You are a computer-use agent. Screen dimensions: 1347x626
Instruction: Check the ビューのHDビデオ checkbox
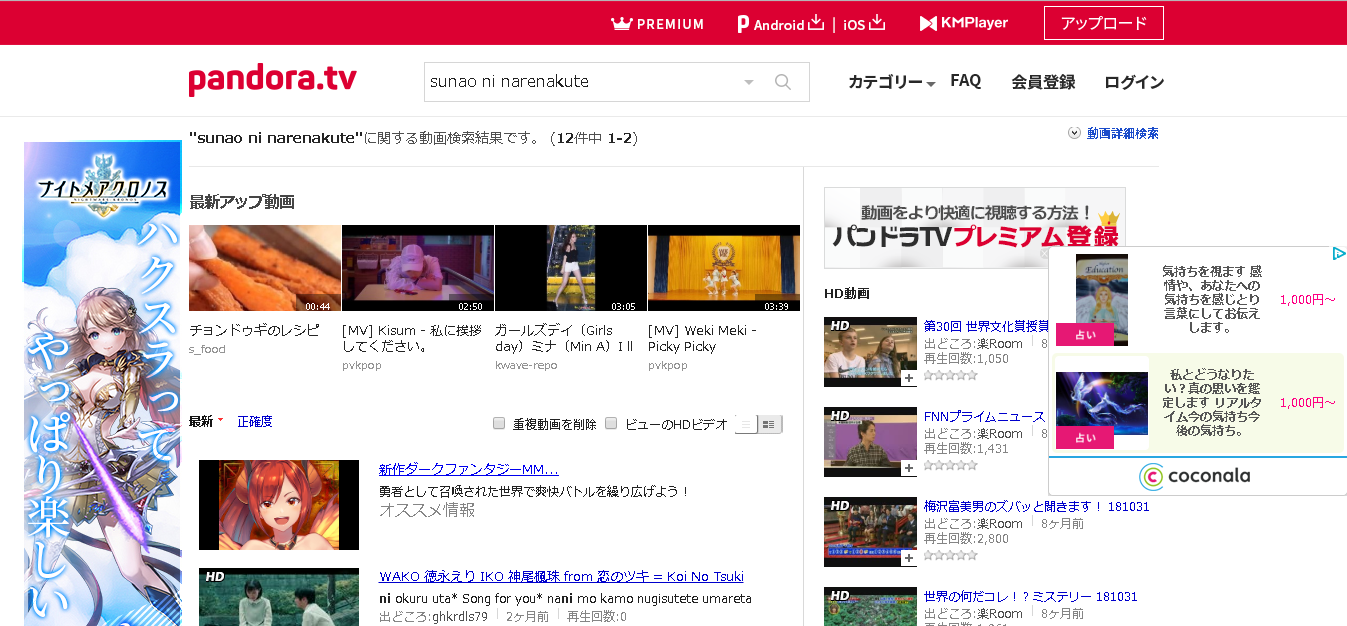coord(611,424)
